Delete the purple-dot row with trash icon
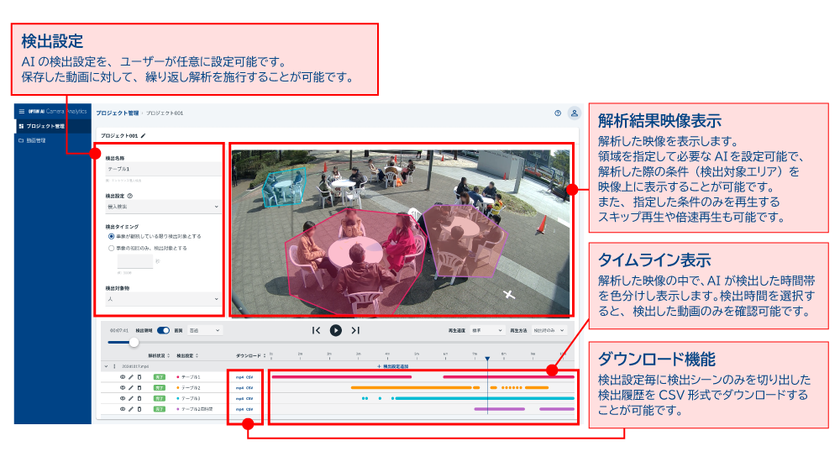The width and height of the screenshot is (840, 462). tap(139, 409)
